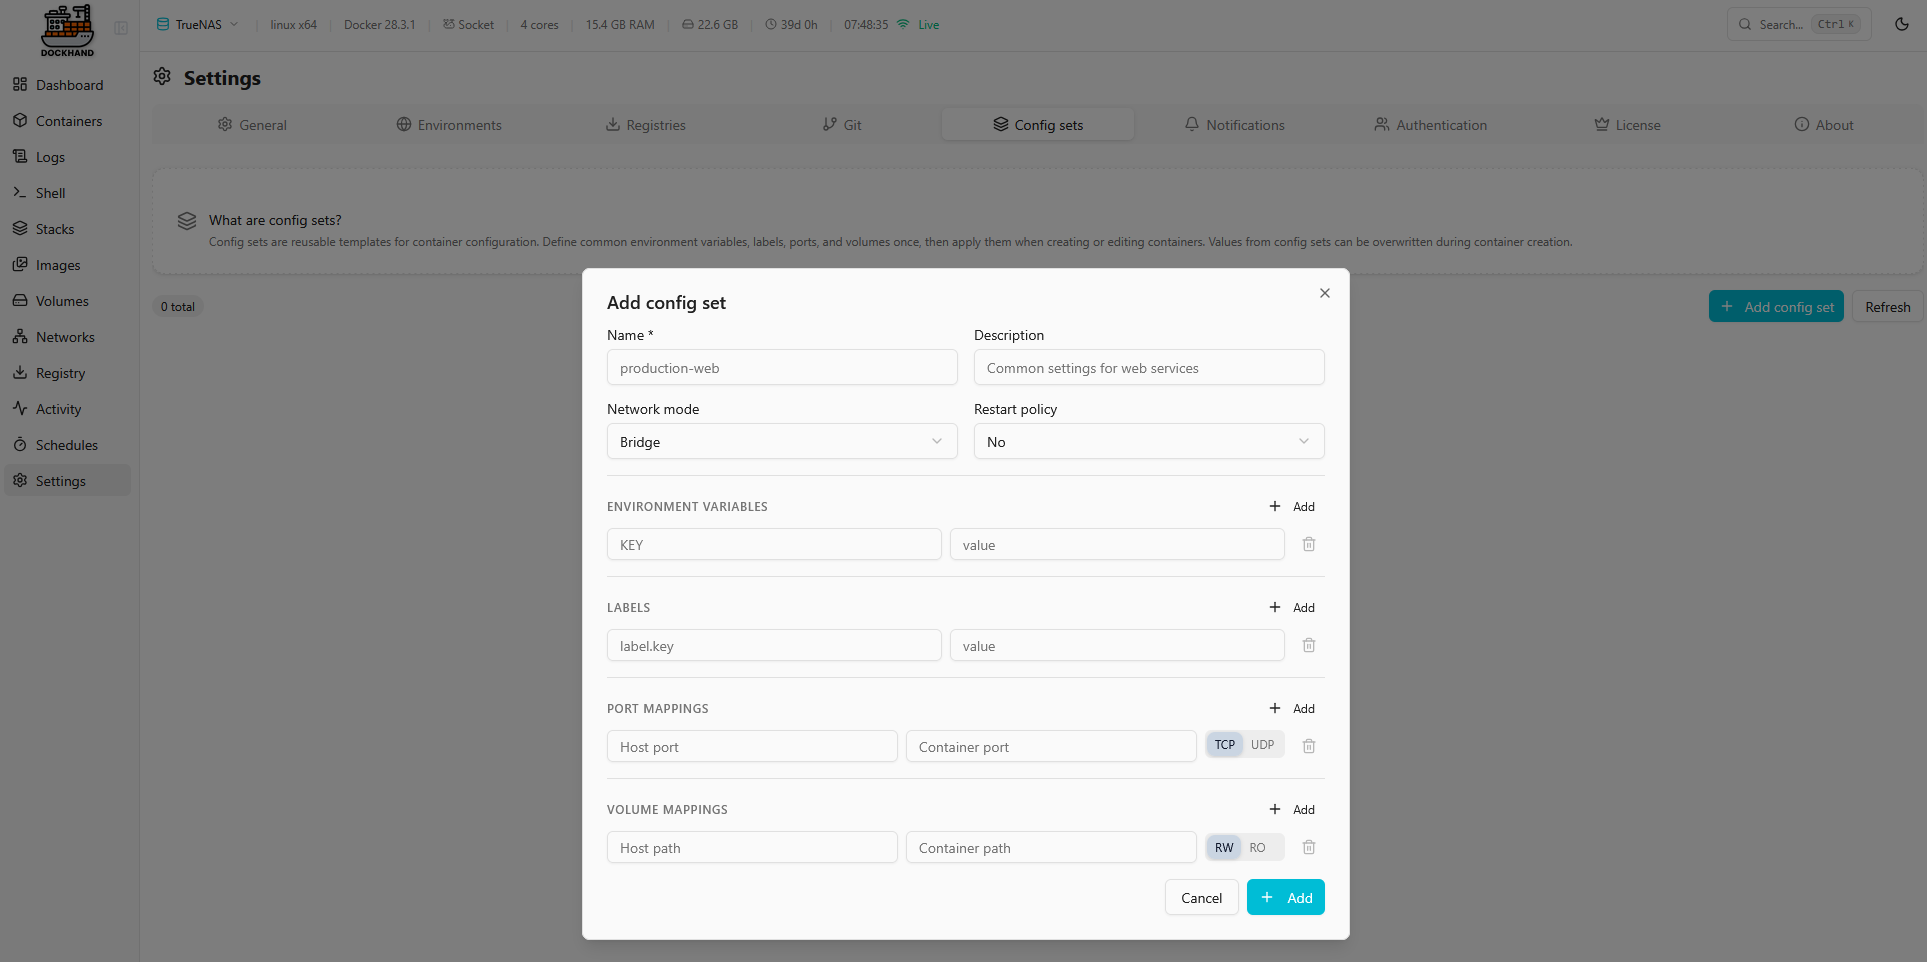Collapse the sidebar panel icon
The height and width of the screenshot is (962, 1927).
pos(121,28)
